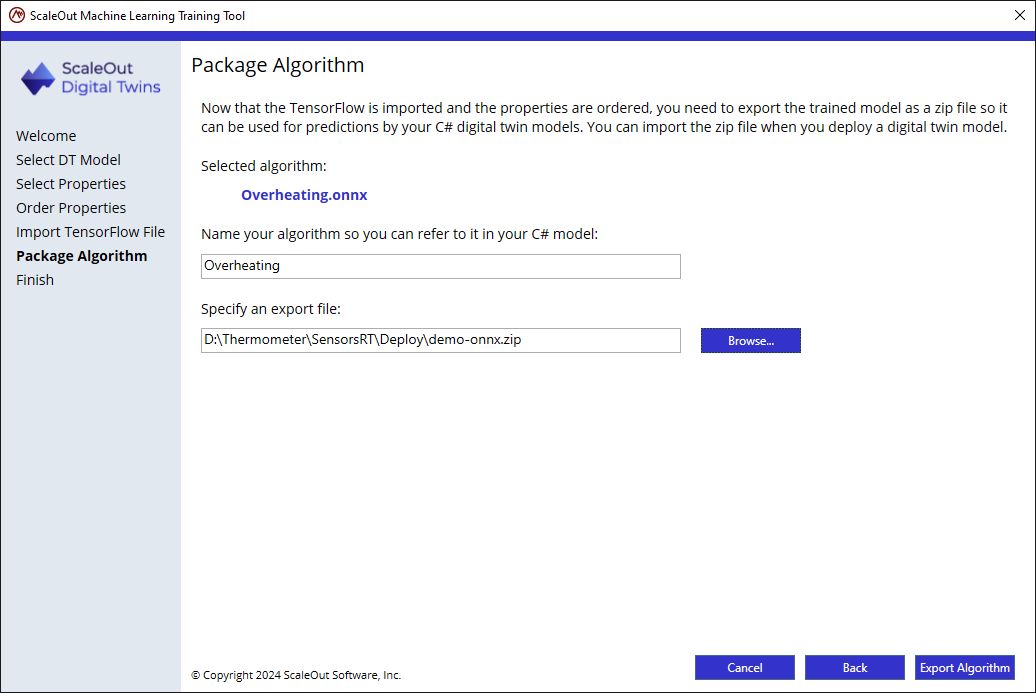
Task: Click the 'Specify an export file:' label
Action: pyautogui.click(x=271, y=309)
